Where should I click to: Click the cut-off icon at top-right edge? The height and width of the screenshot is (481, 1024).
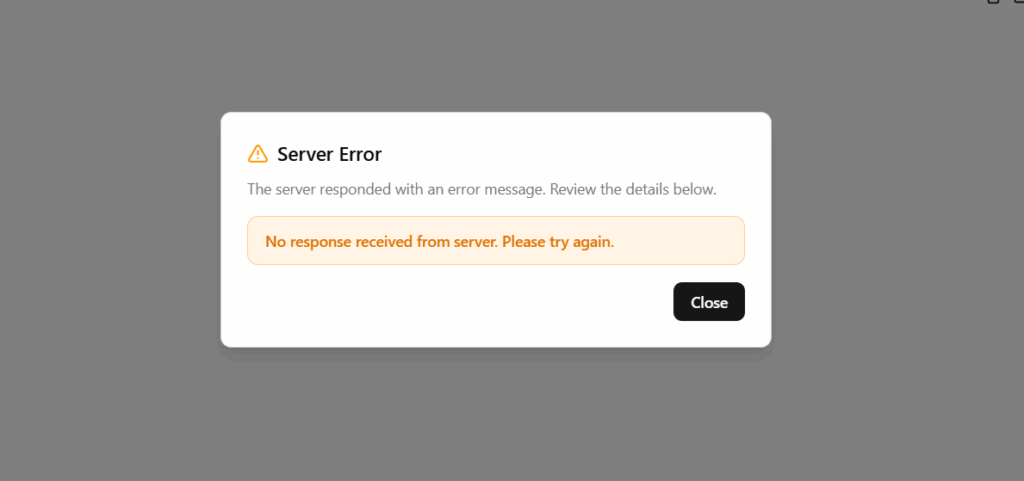tap(1021, 1)
